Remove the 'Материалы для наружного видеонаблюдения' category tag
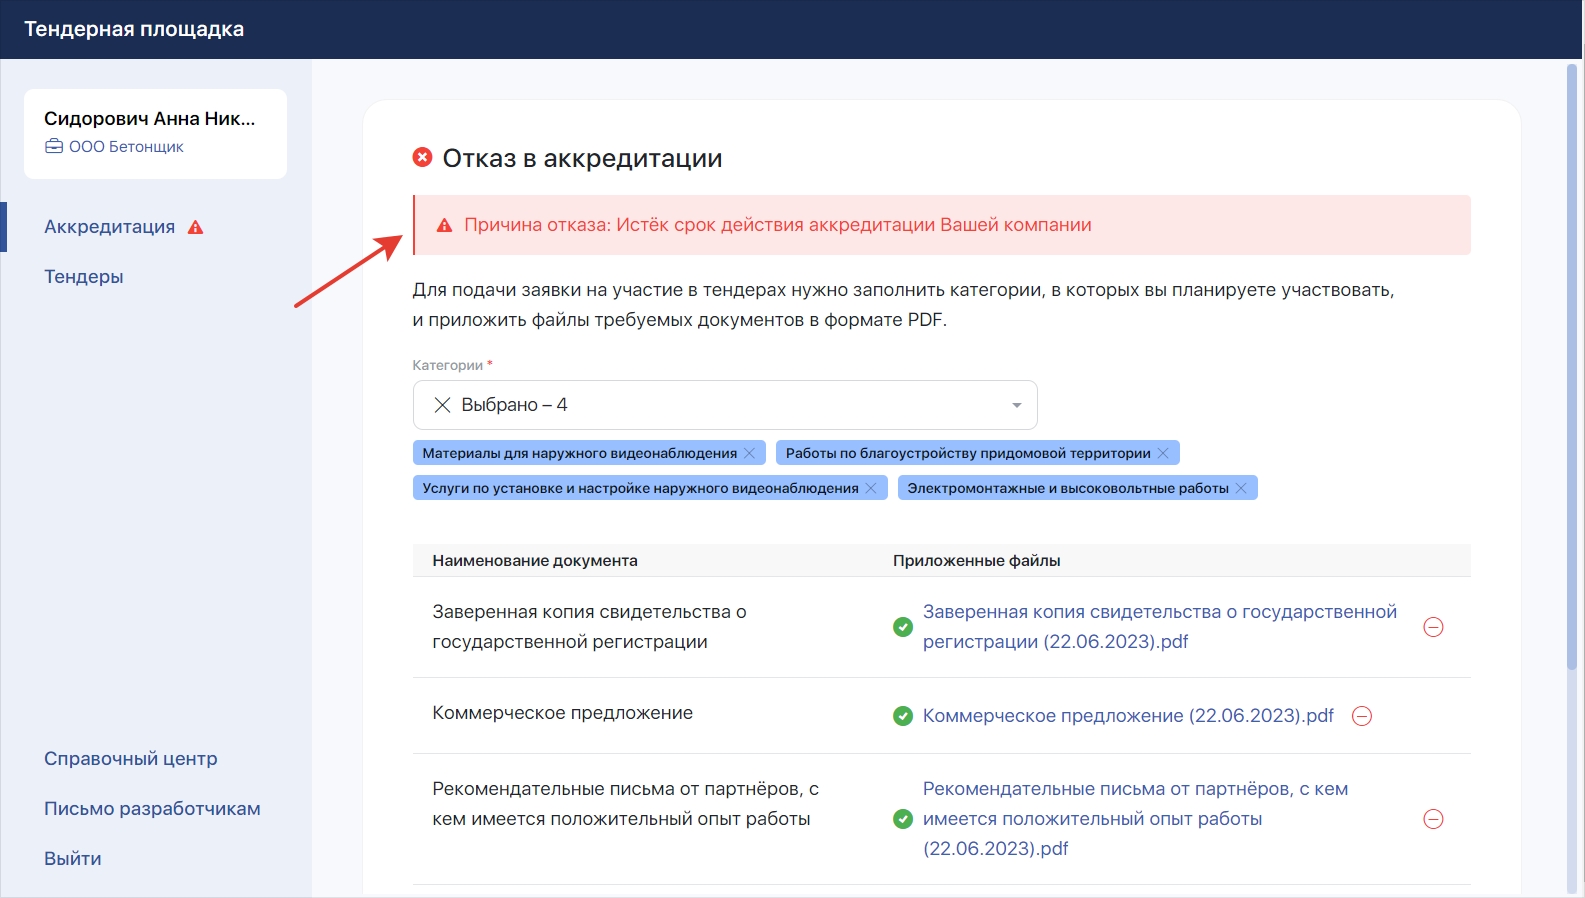The height and width of the screenshot is (898, 1585). tap(750, 453)
